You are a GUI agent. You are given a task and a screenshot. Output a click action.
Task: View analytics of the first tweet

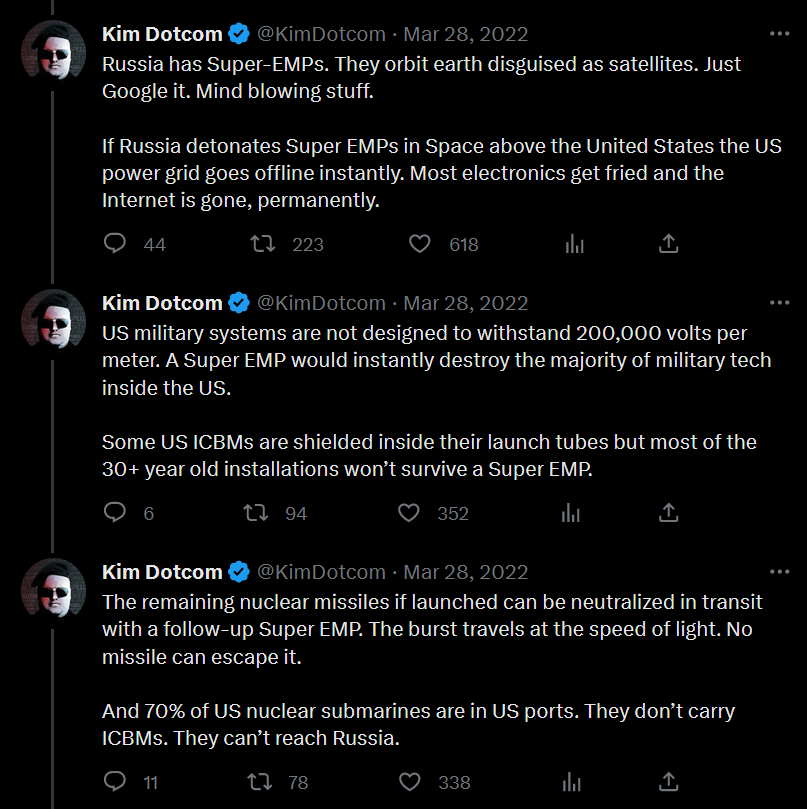tap(574, 244)
